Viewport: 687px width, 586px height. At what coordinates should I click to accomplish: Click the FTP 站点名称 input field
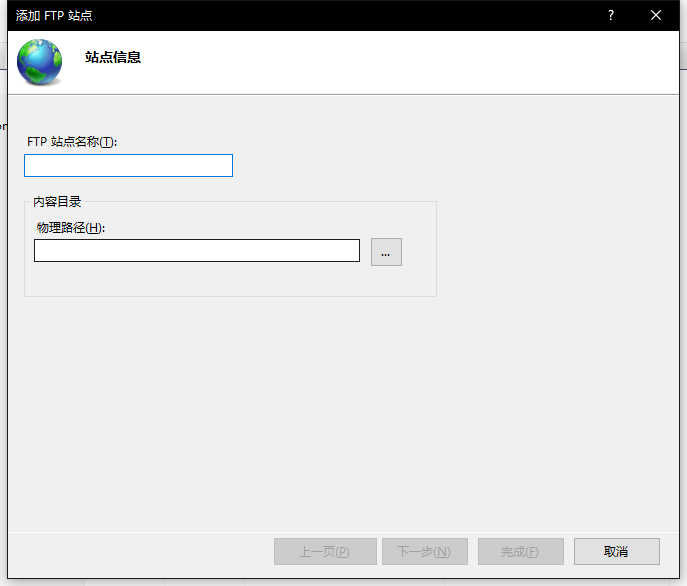pyautogui.click(x=128, y=166)
